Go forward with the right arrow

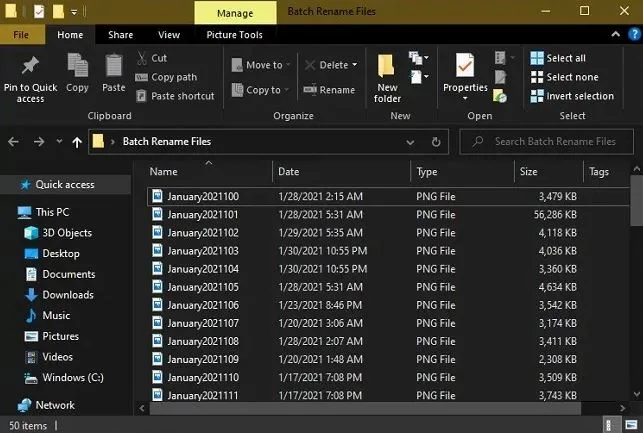[x=39, y=142]
